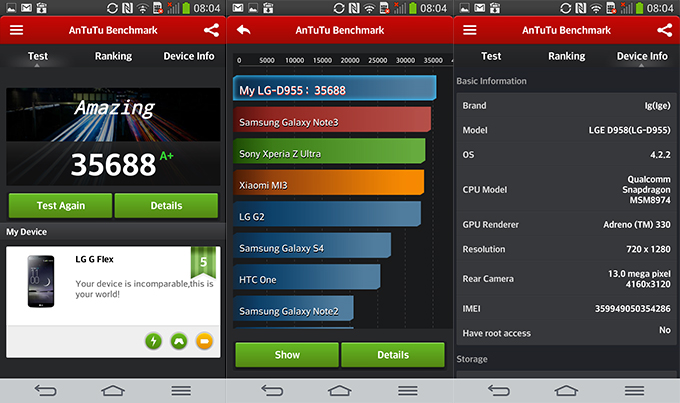
Task: Tap share icon on right Device Info screen
Action: point(665,30)
